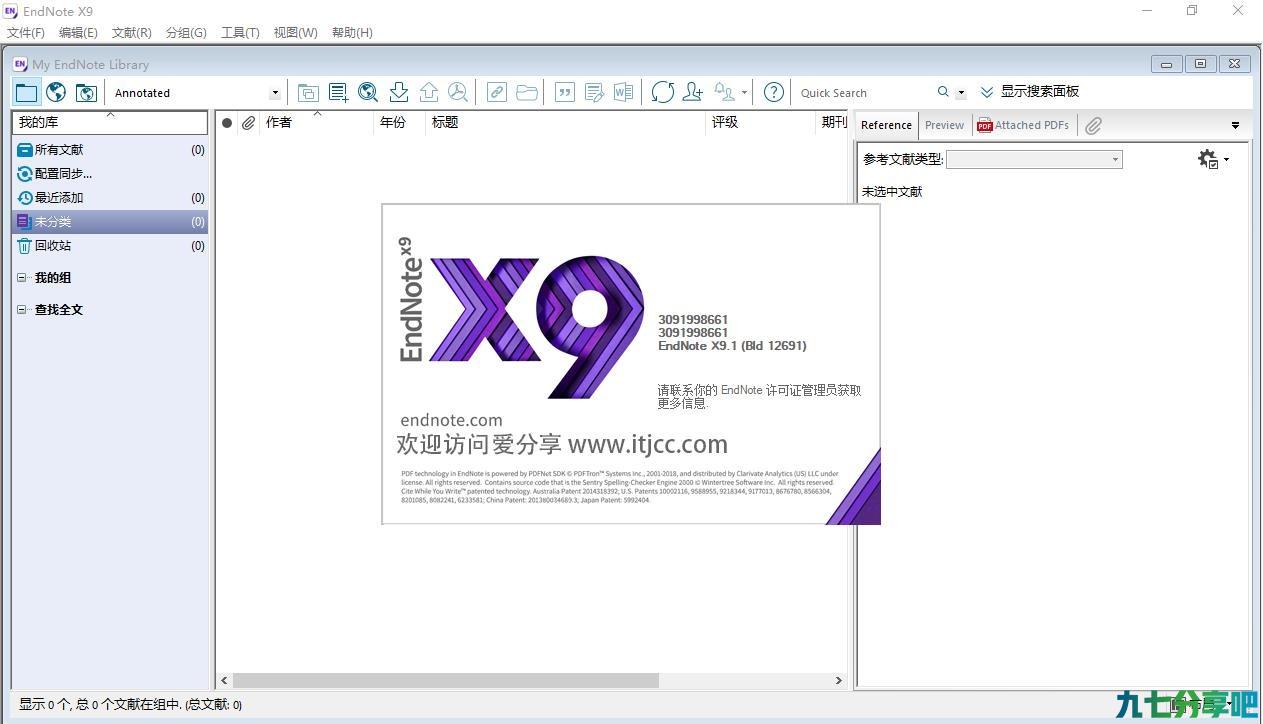The height and width of the screenshot is (724, 1263).
Task: Open Activity Feed dropdown arrow
Action: 744,93
